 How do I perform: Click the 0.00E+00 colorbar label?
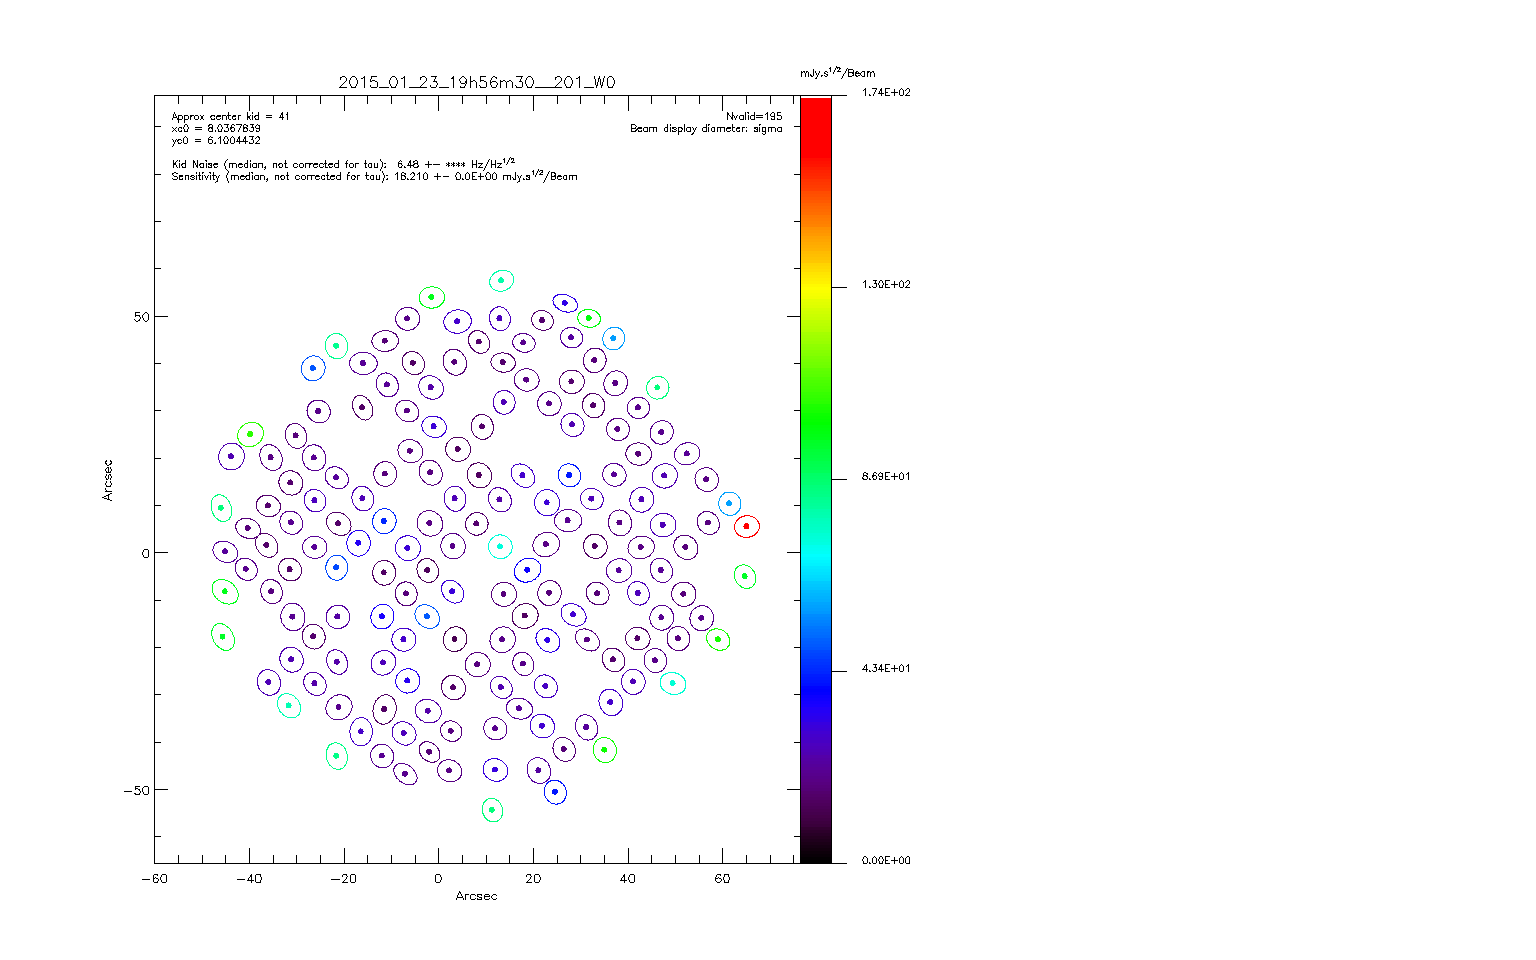point(885,861)
